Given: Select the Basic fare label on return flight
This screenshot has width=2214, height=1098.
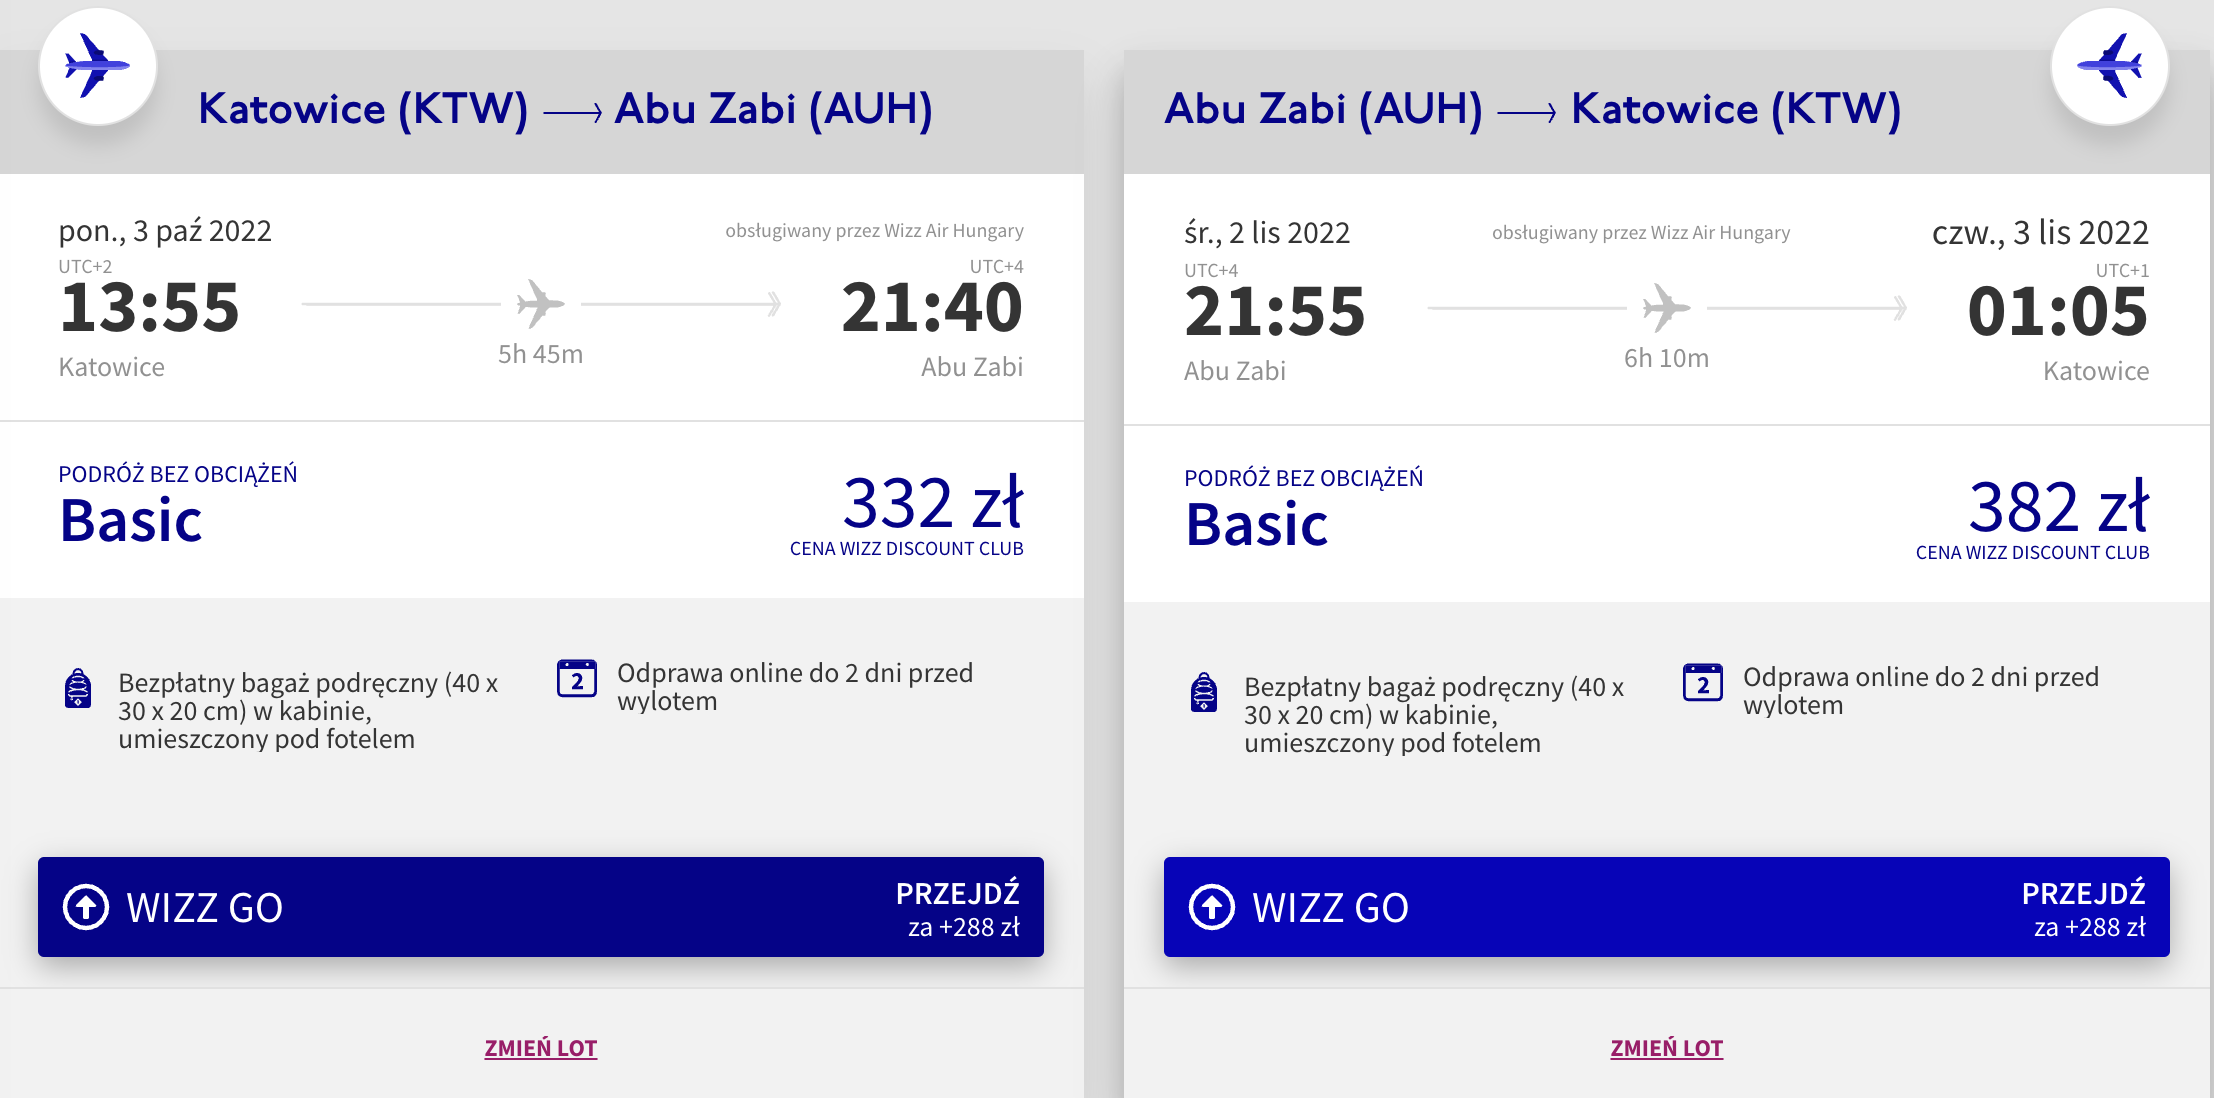Looking at the screenshot, I should point(1257,525).
